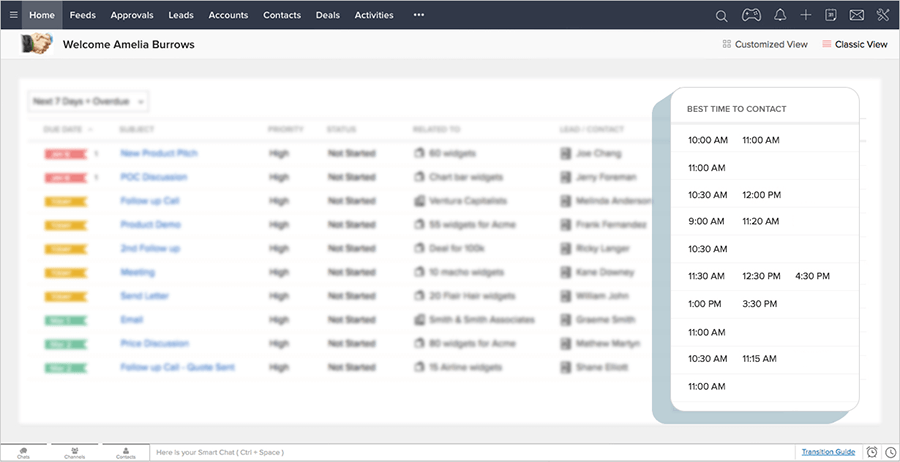Open Channels in the bottom bar
The width and height of the screenshot is (900, 462).
point(75,453)
